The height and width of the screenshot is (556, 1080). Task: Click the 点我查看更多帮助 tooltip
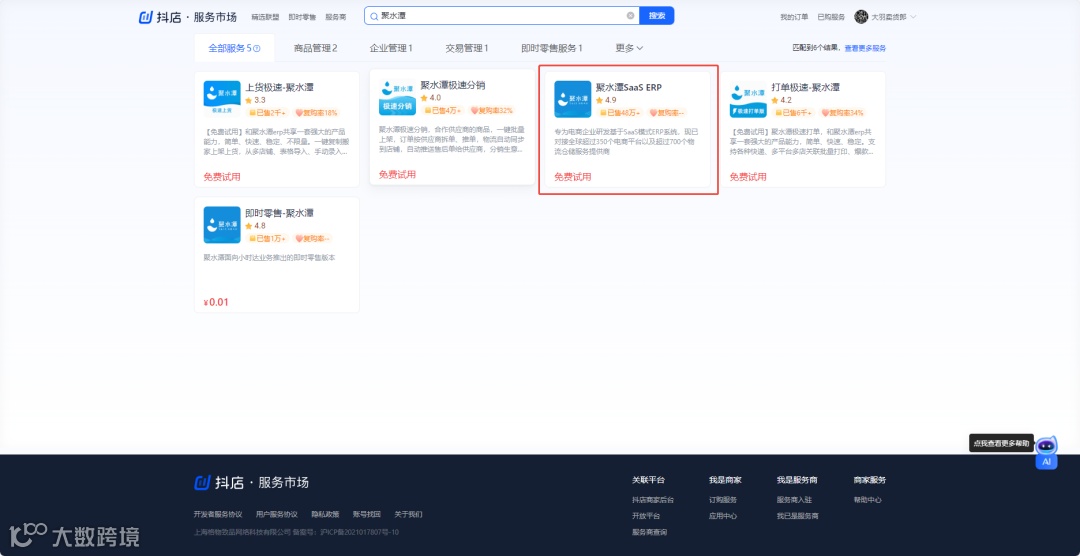coord(1001,443)
